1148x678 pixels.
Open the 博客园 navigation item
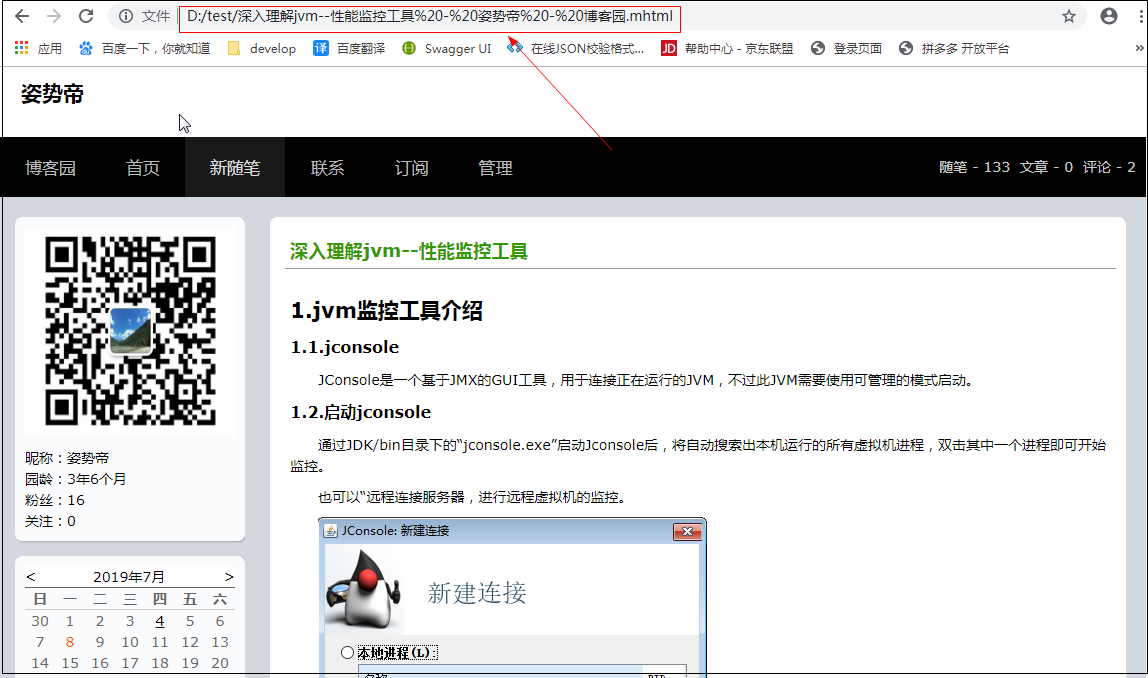(x=51, y=168)
